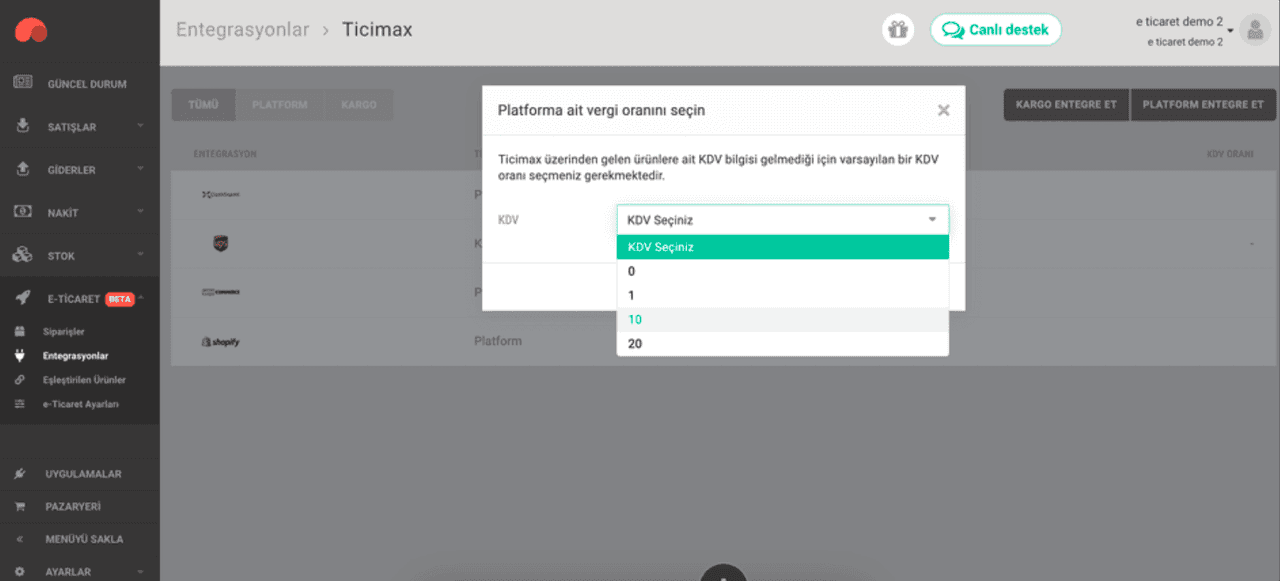The height and width of the screenshot is (581, 1280).
Task: Expand the Ayarlar menu arrow
Action: 141,572
